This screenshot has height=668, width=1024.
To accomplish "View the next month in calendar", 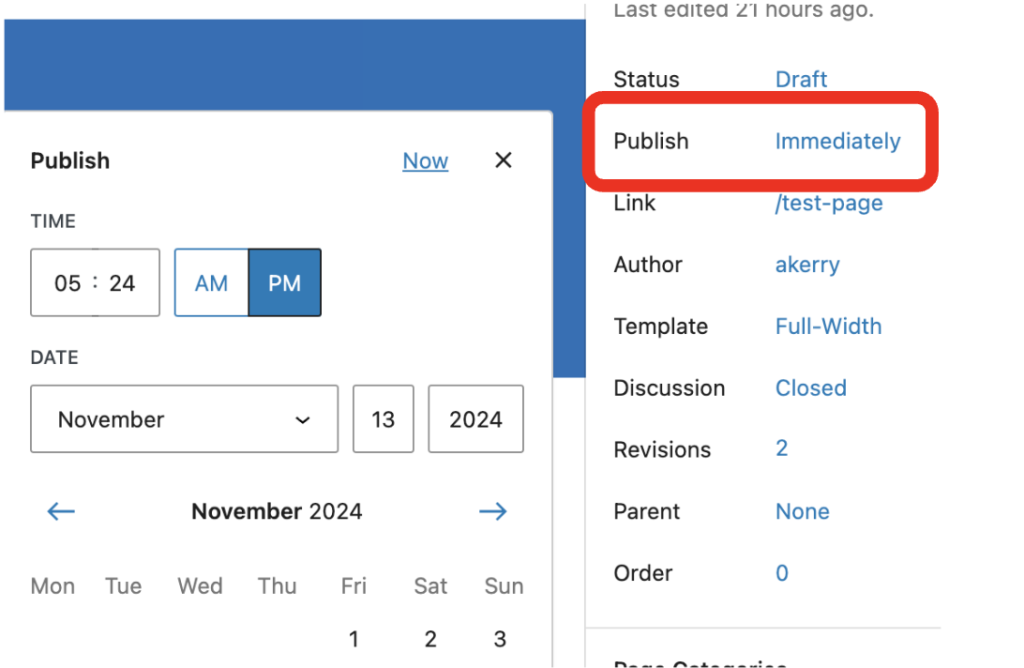I will click(493, 512).
